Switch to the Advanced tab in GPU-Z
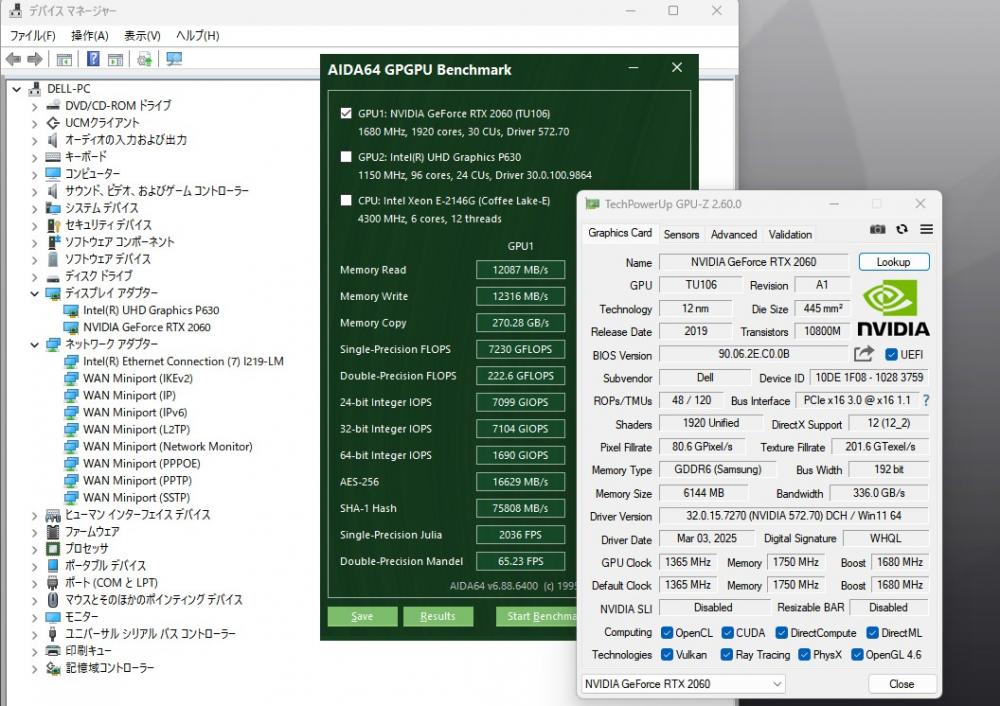 click(x=733, y=234)
